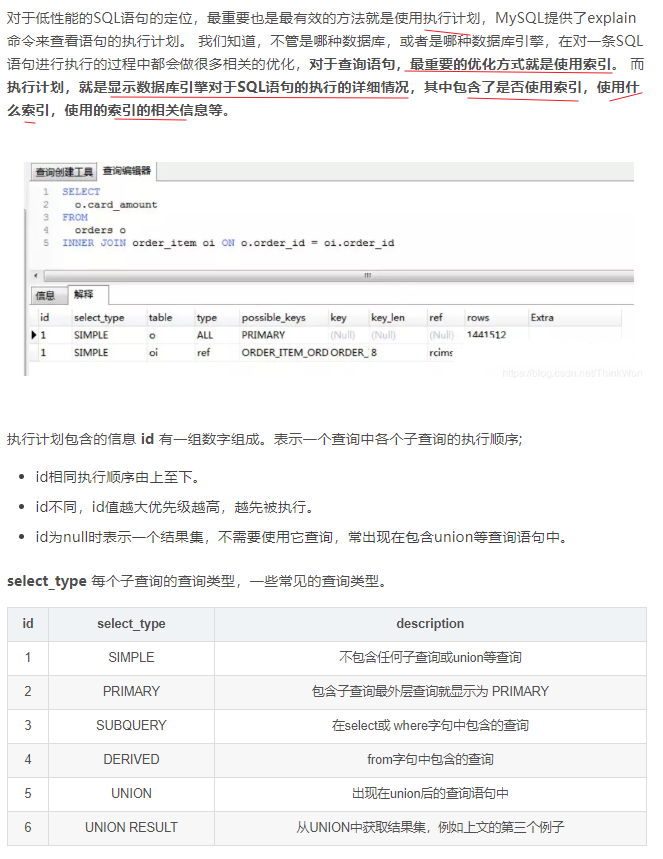The image size is (663, 859).
Task: Click the select_type column header in the explain grid
Action: [x=99, y=318]
